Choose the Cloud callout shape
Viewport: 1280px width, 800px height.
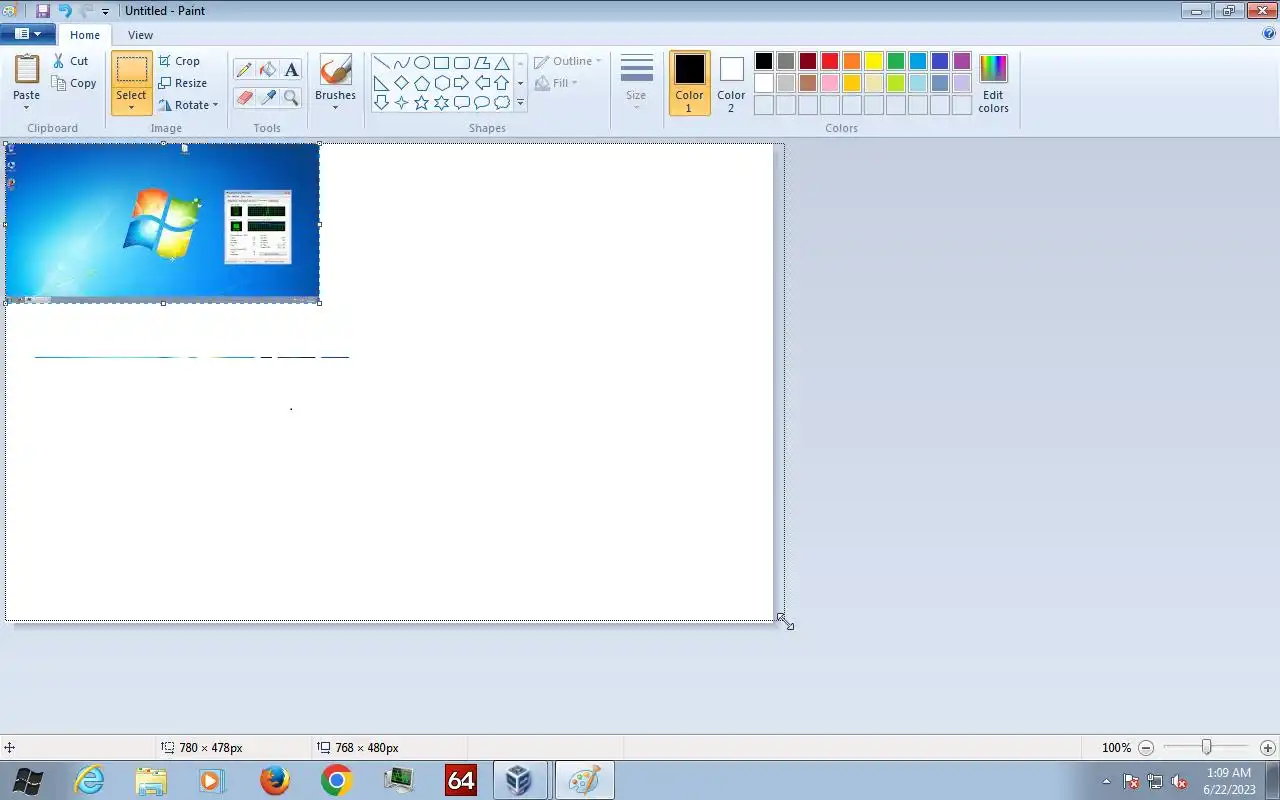(x=501, y=102)
